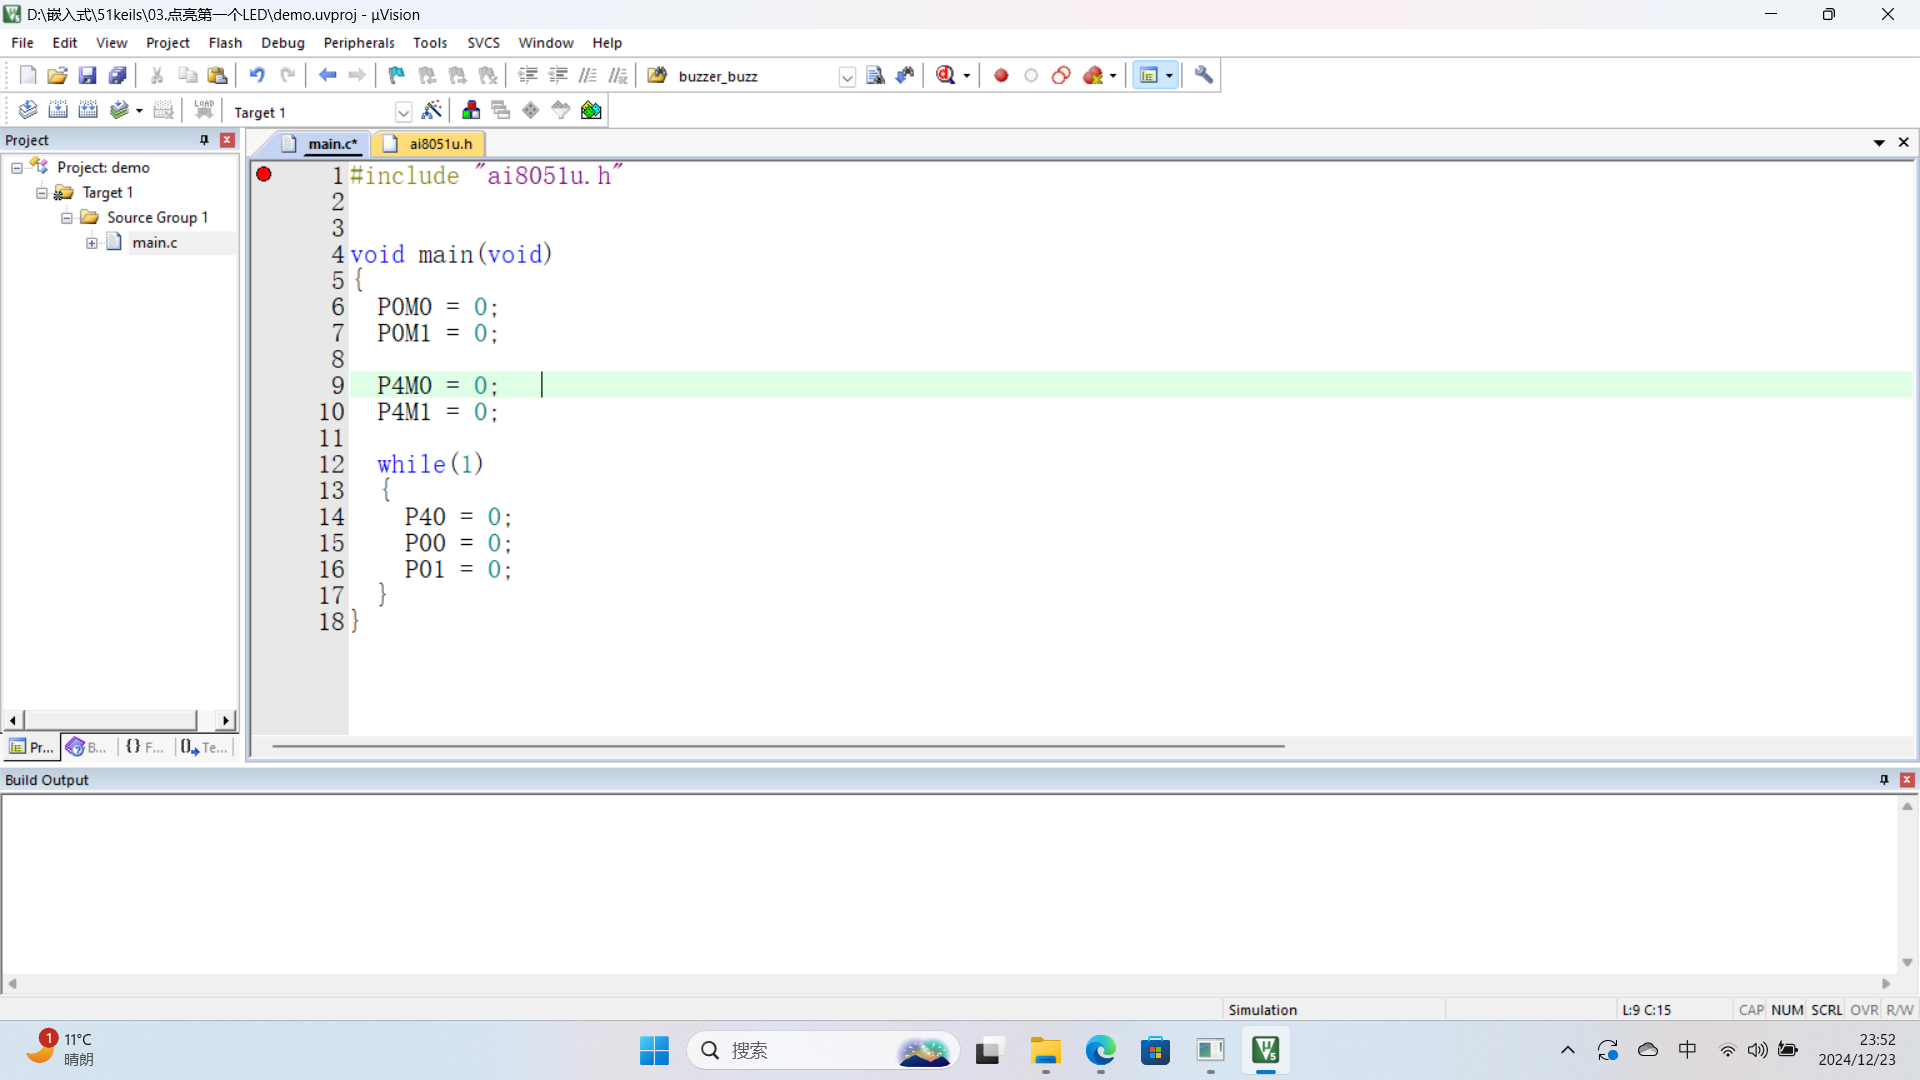Click the editor horizontal scrollbar
Image resolution: width=1920 pixels, height=1080 pixels.
tap(778, 746)
